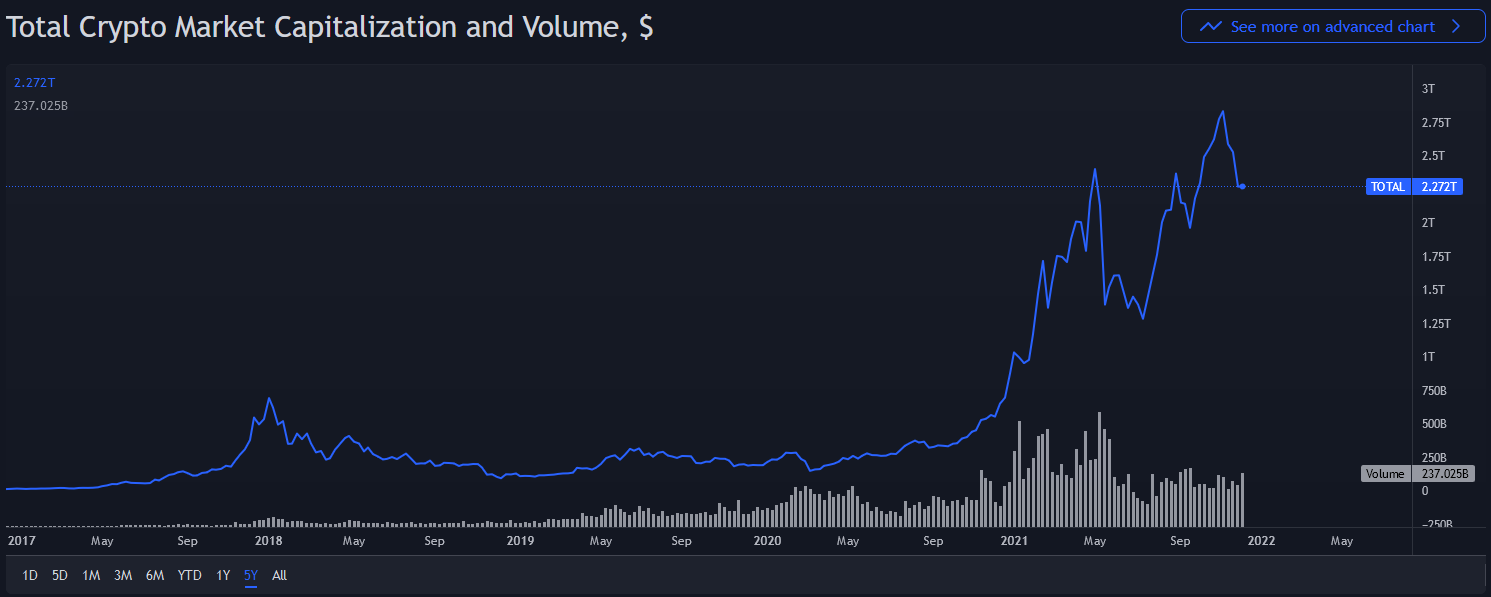The width and height of the screenshot is (1491, 597).
Task: Show All time range data
Action: click(280, 575)
